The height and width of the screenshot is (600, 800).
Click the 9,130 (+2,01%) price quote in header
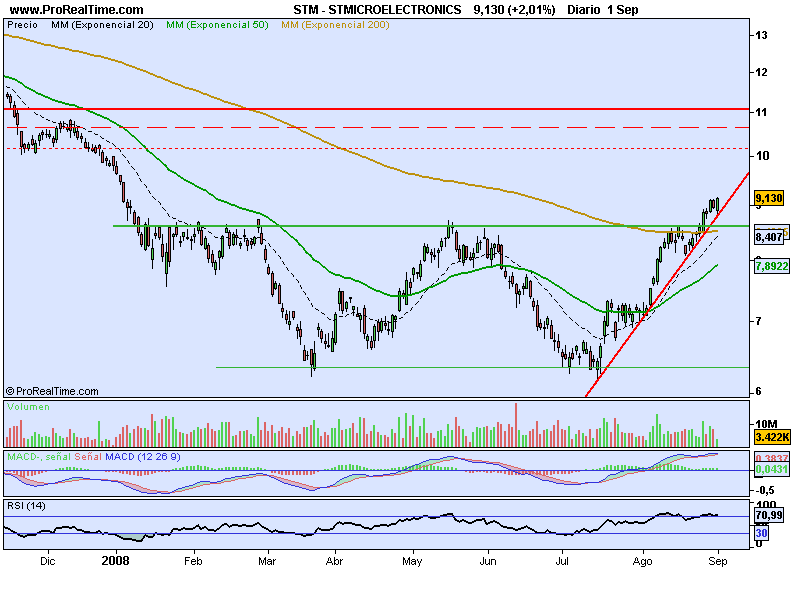514,10
